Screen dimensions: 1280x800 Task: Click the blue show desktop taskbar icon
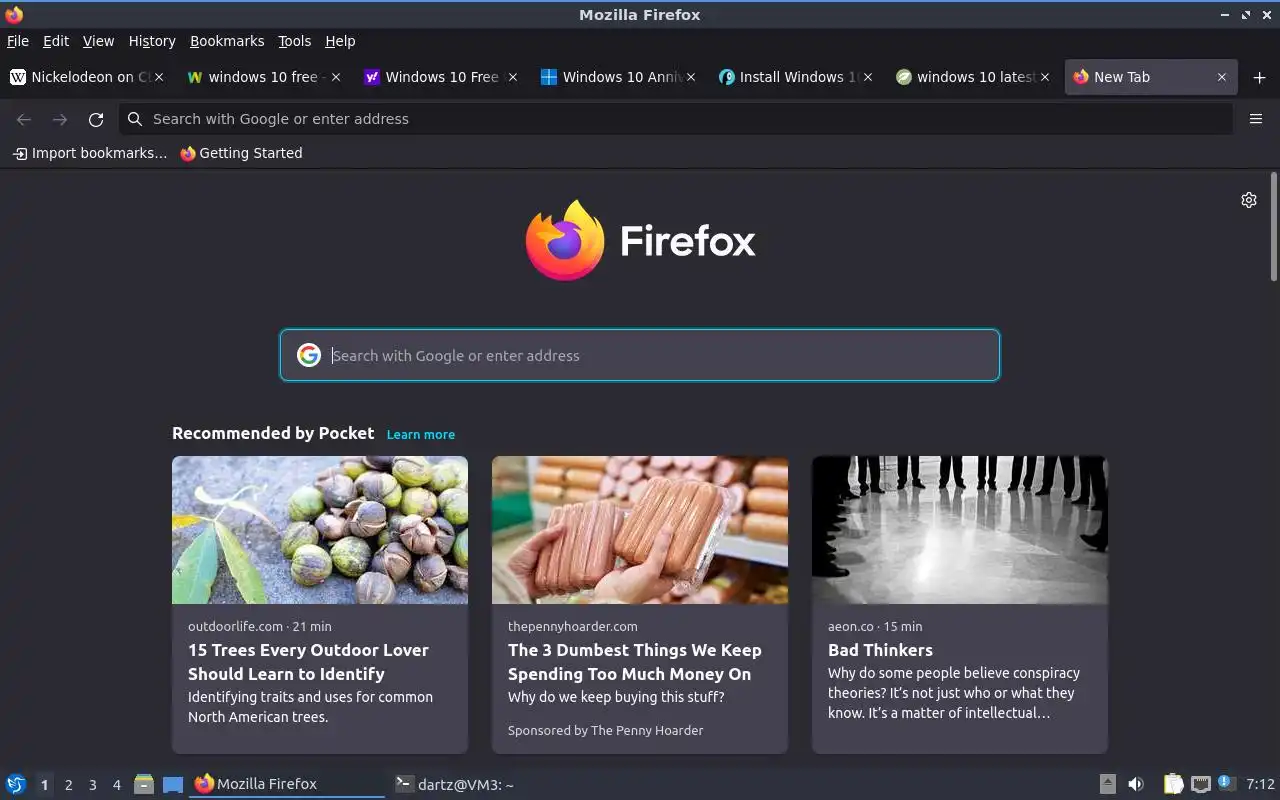click(x=173, y=784)
